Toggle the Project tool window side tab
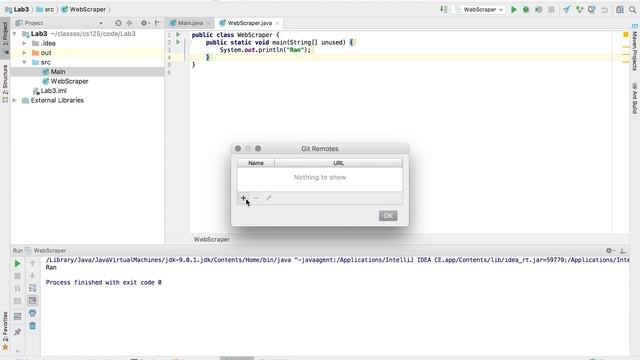This screenshot has height=360, width=640. point(5,37)
